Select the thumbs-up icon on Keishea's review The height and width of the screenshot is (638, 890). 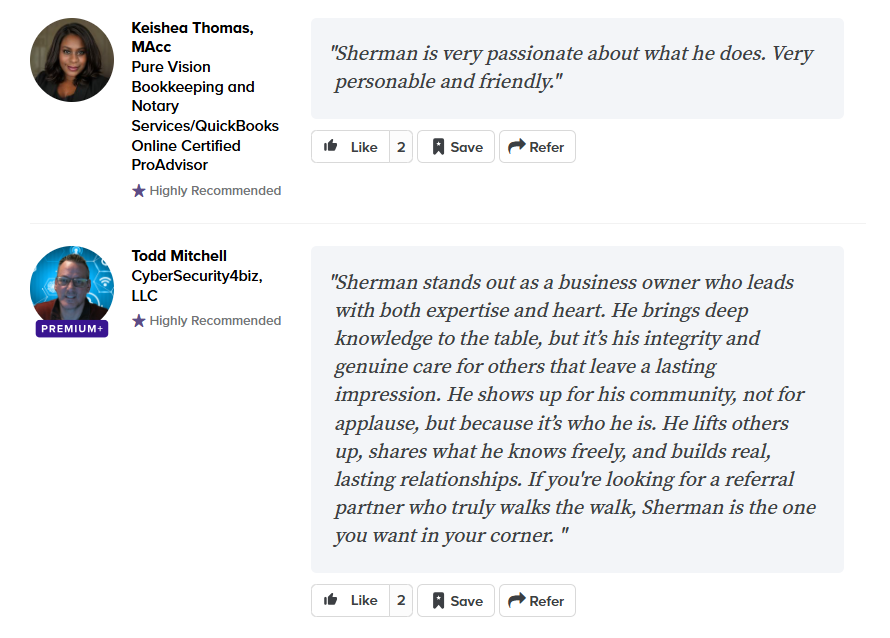coord(331,146)
